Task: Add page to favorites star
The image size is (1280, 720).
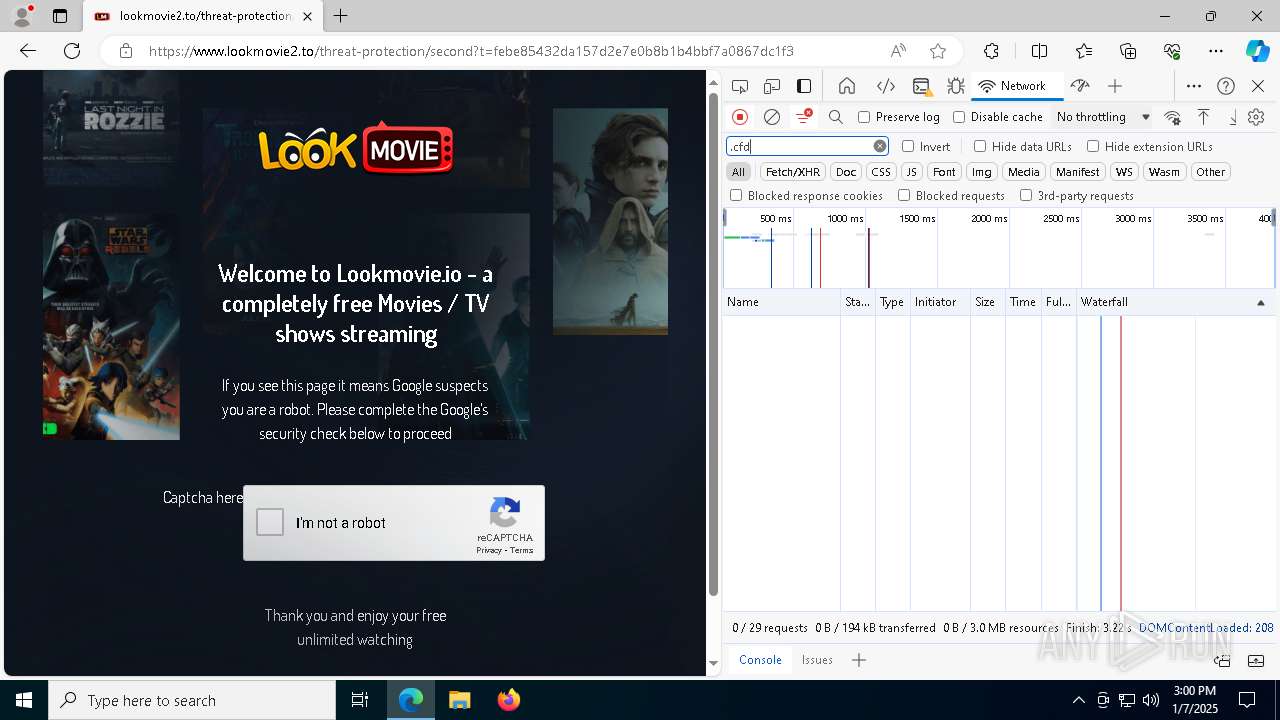Action: (x=938, y=51)
